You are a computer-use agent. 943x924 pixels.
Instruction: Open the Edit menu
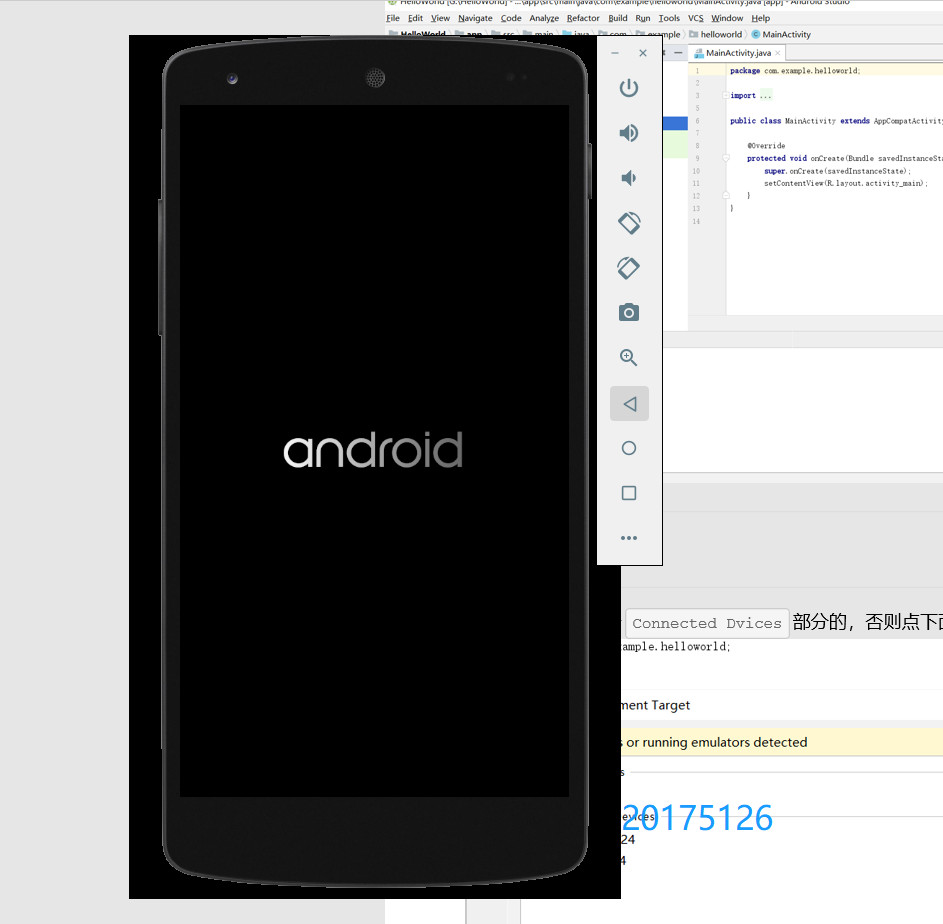point(416,18)
